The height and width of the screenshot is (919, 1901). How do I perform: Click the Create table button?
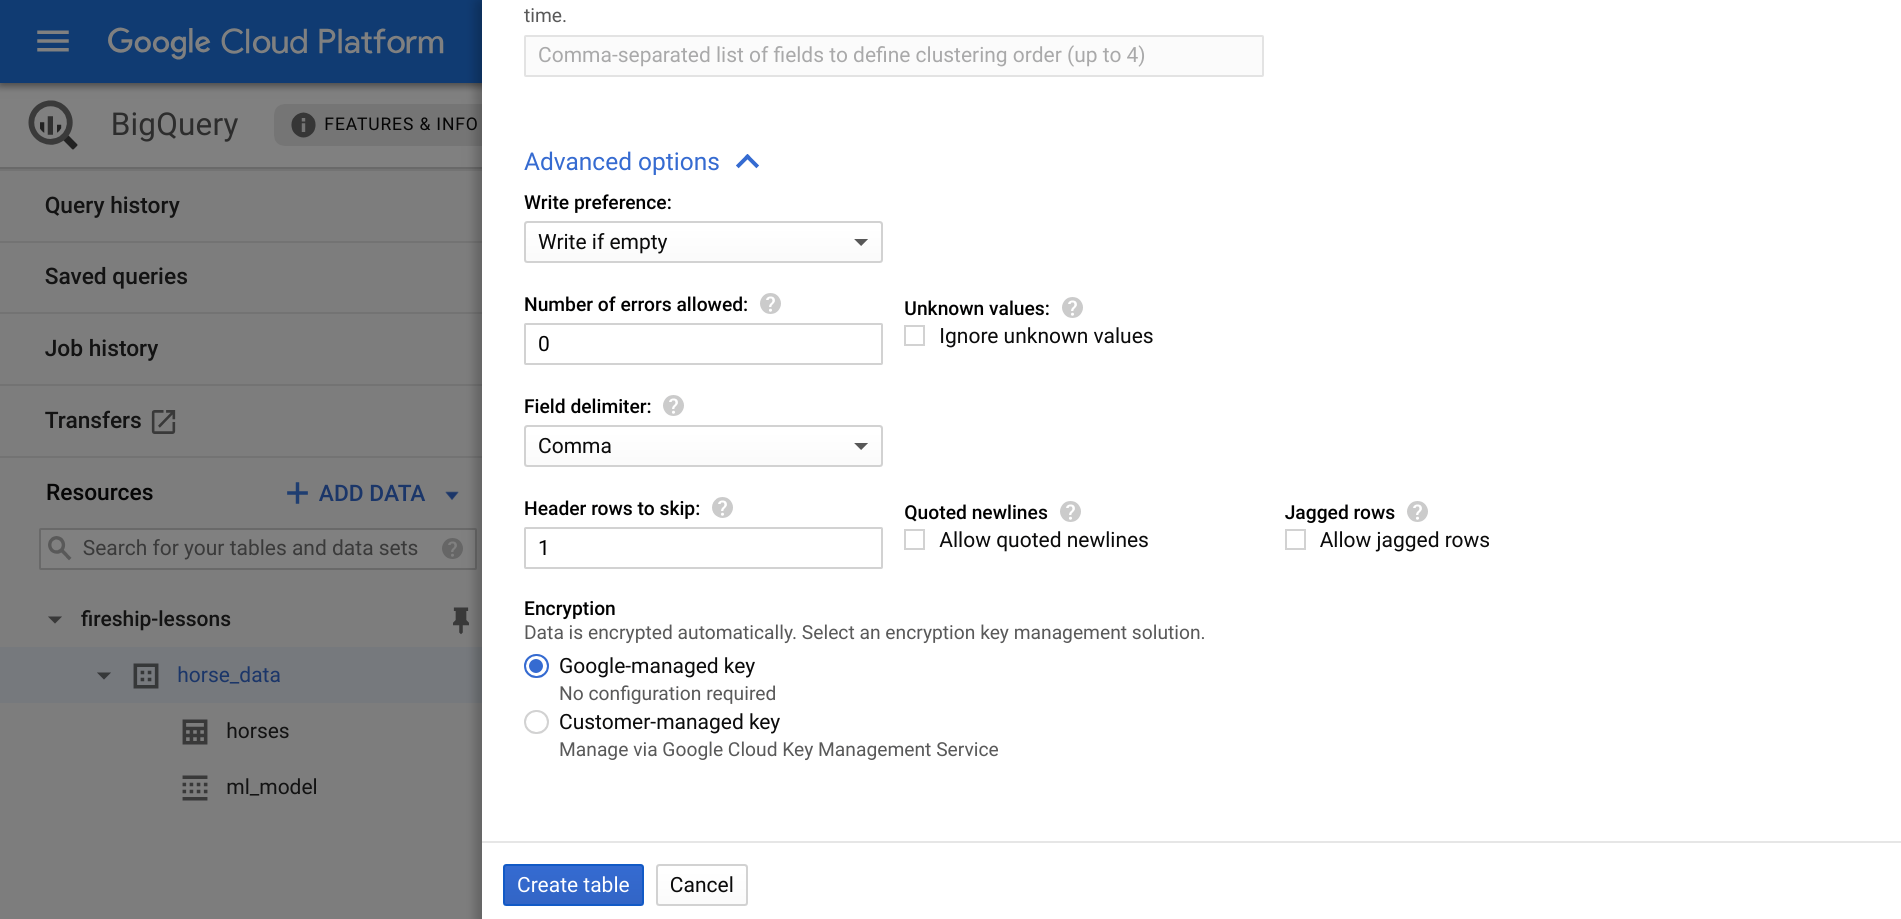point(572,884)
